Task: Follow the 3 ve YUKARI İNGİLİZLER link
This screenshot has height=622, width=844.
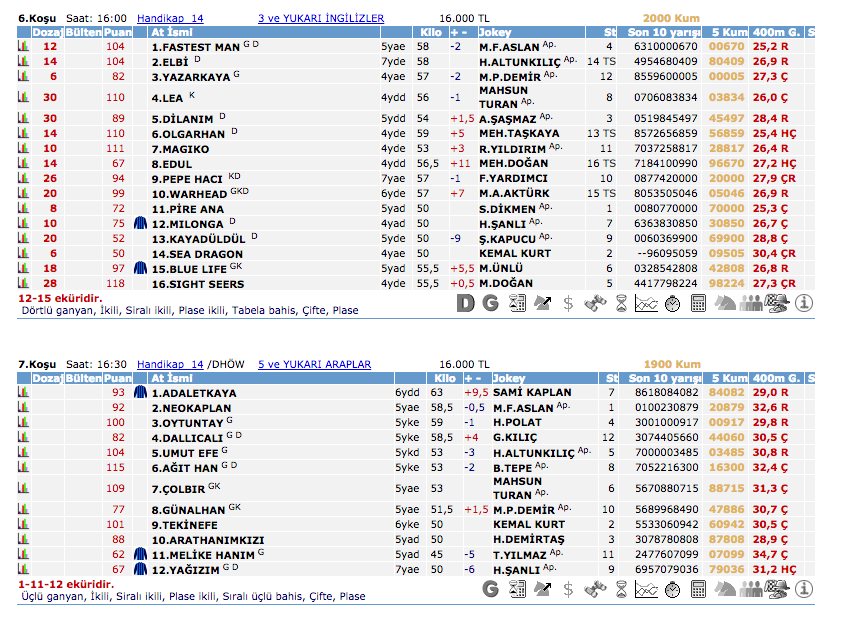Action: (321, 18)
